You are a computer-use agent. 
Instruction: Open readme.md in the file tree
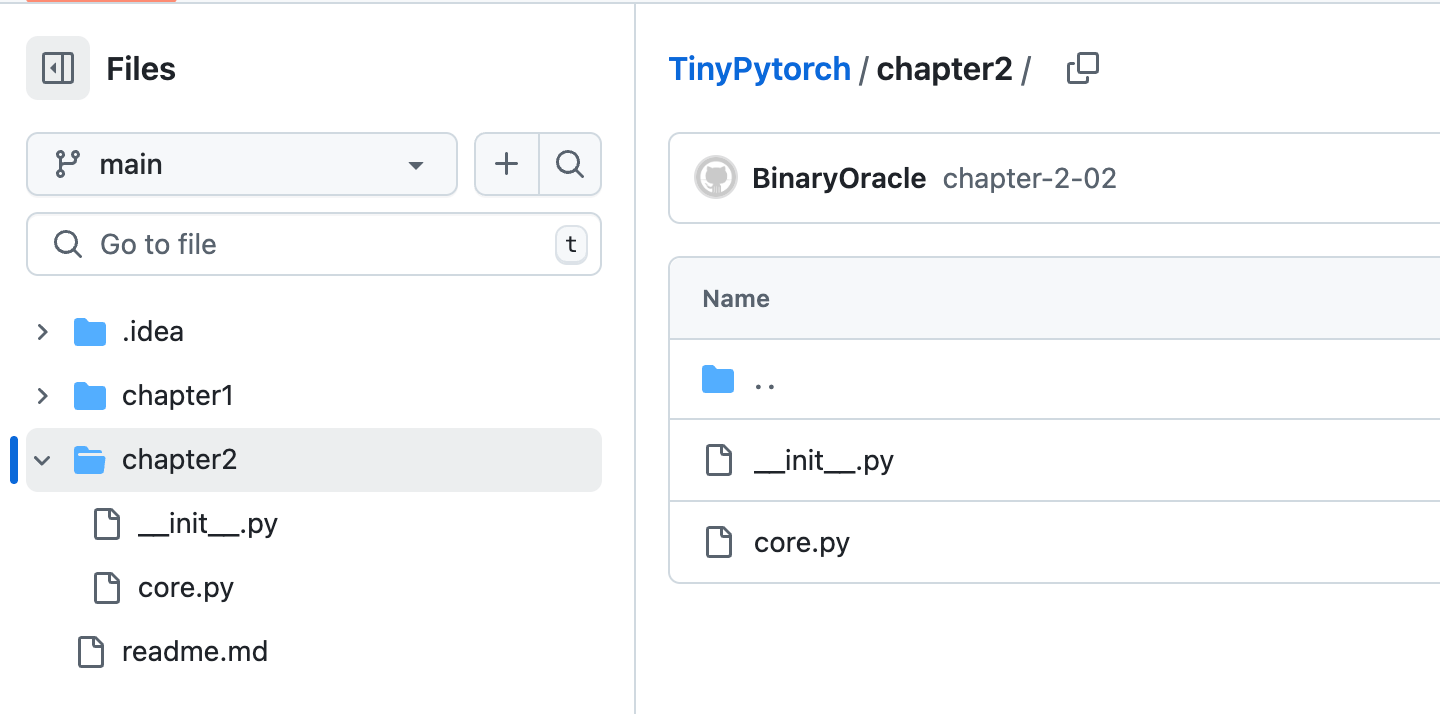click(x=195, y=652)
